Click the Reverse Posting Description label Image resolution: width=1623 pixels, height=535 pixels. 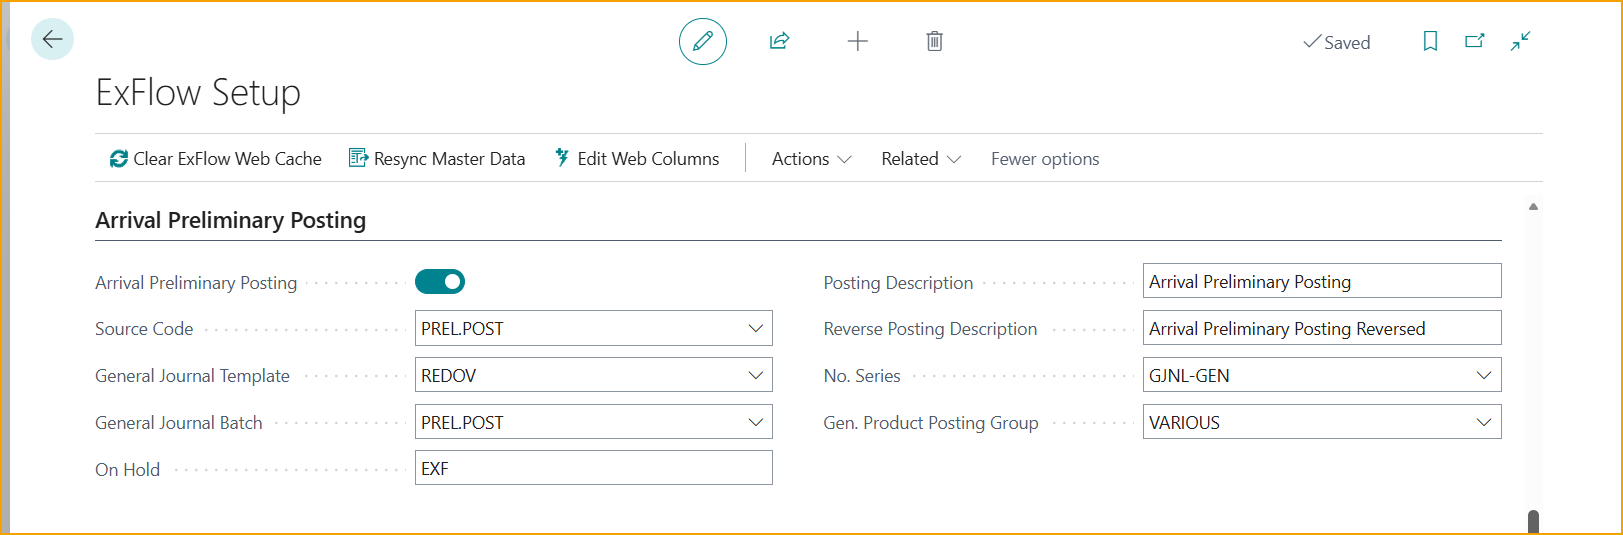[x=930, y=329]
